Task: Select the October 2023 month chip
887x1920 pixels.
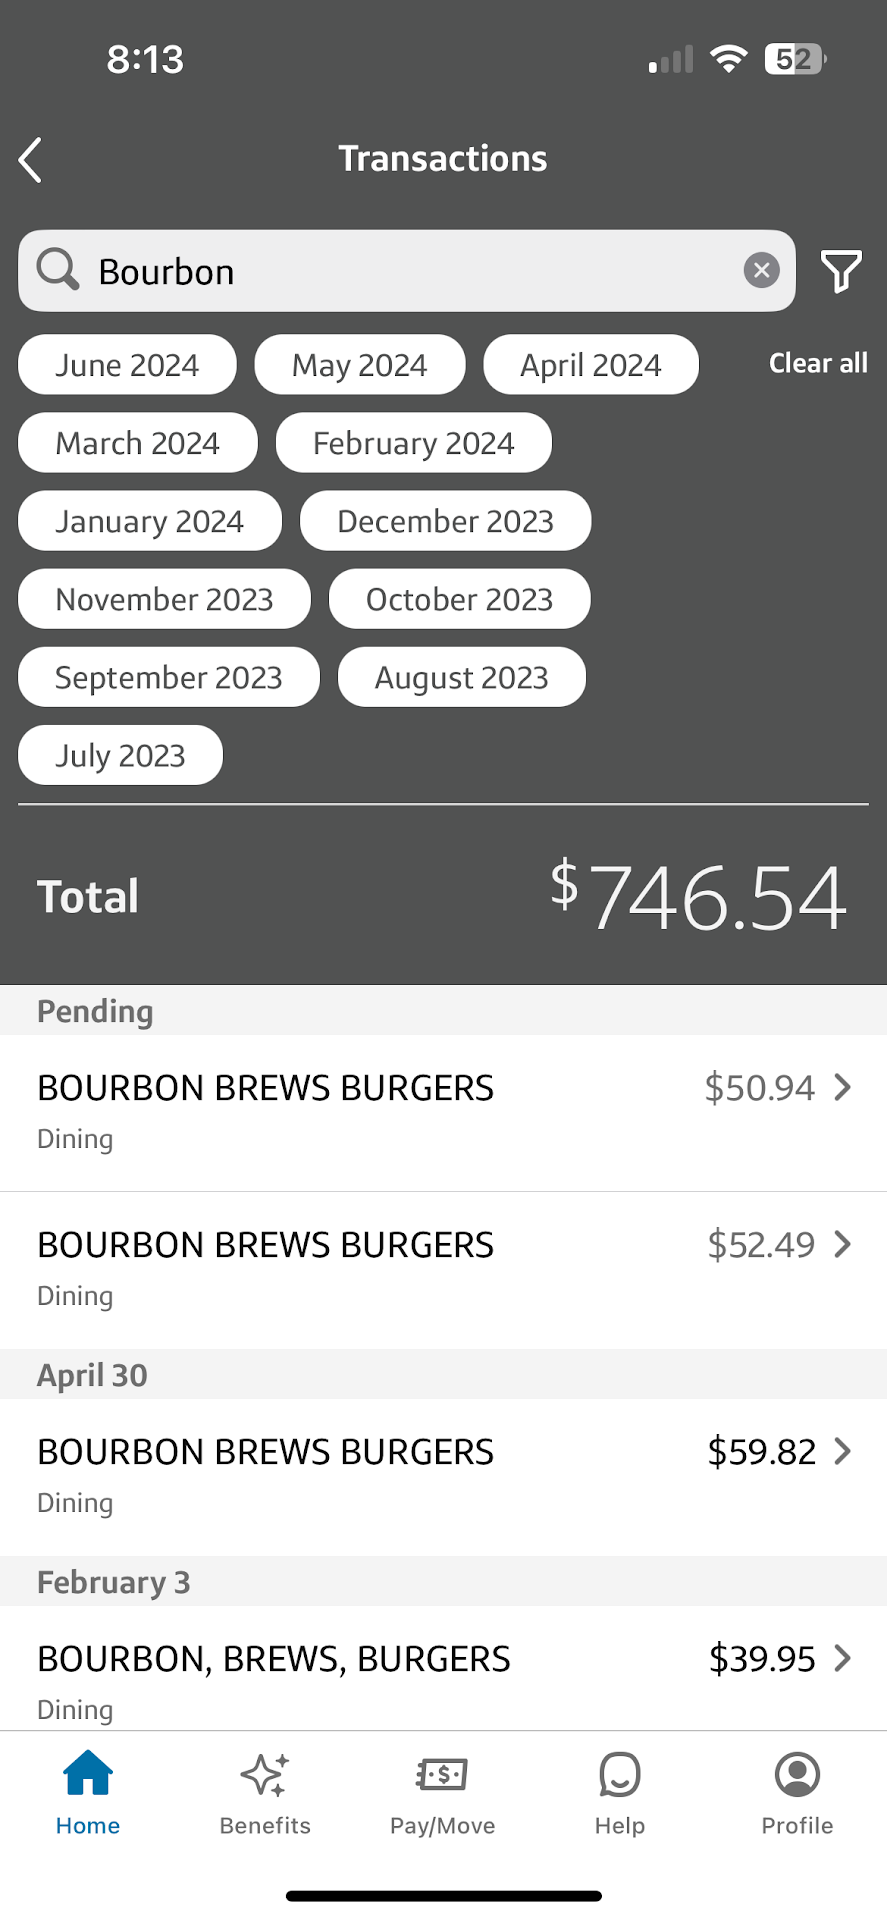Action: 459,599
